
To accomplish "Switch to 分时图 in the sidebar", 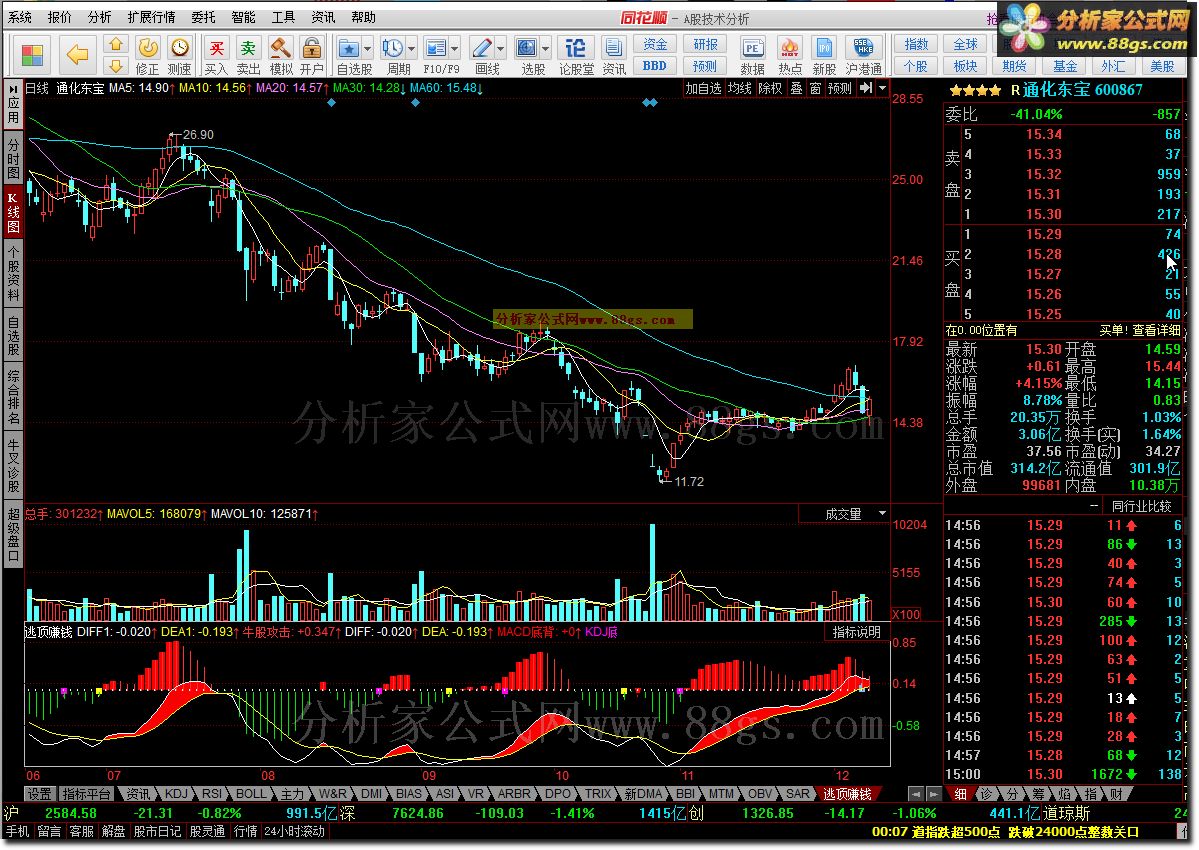I will coord(14,158).
